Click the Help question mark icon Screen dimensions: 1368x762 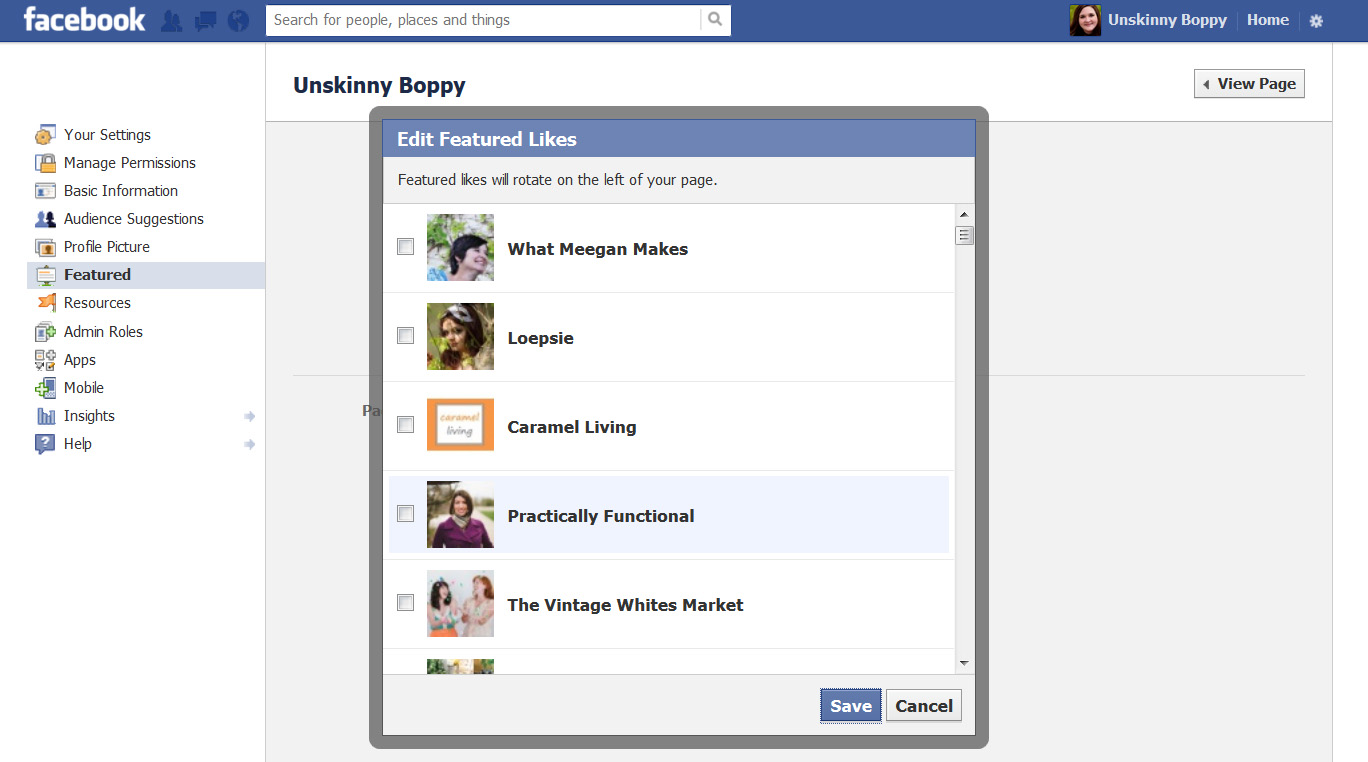pyautogui.click(x=45, y=444)
